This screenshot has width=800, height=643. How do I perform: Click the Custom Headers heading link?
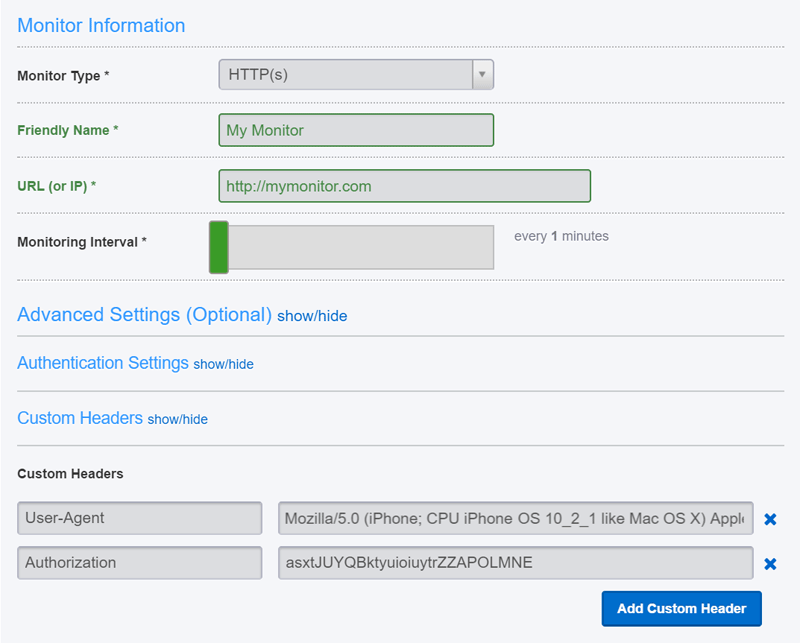tap(79, 417)
